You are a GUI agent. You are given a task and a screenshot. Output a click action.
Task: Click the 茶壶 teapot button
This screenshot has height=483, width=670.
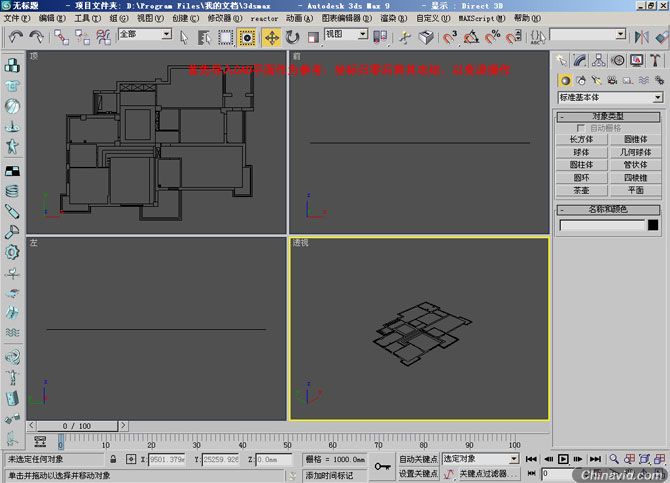(582, 190)
